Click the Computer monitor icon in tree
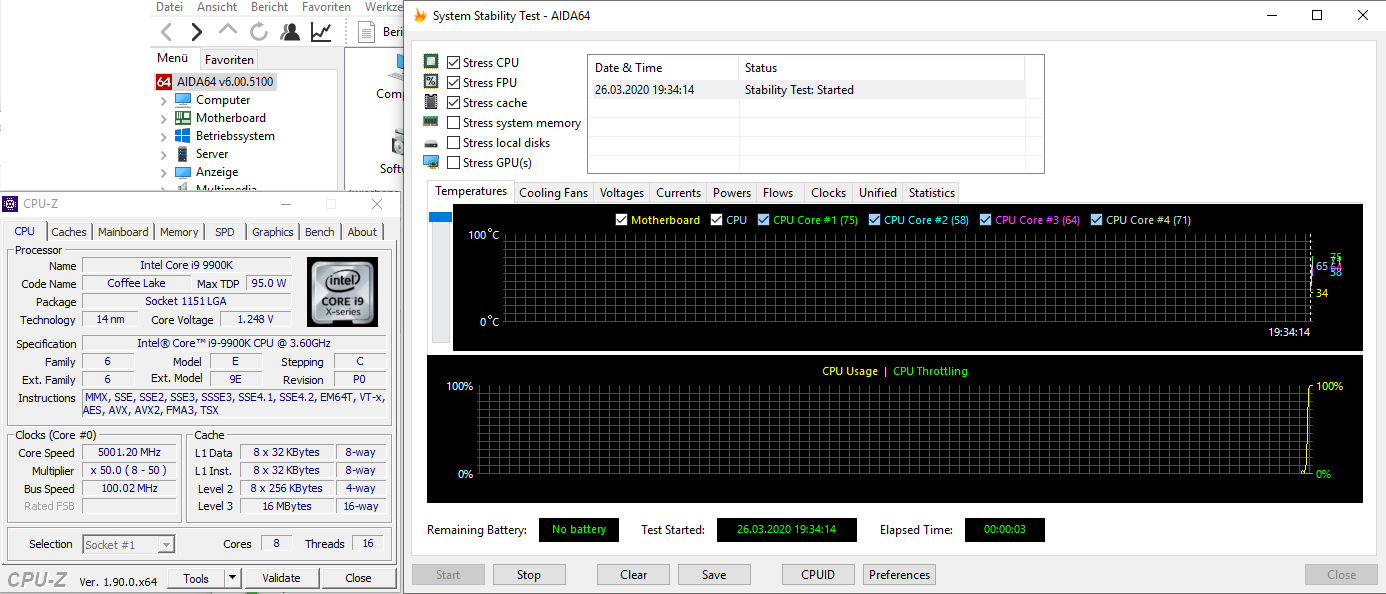The image size is (1386, 594). pos(183,100)
